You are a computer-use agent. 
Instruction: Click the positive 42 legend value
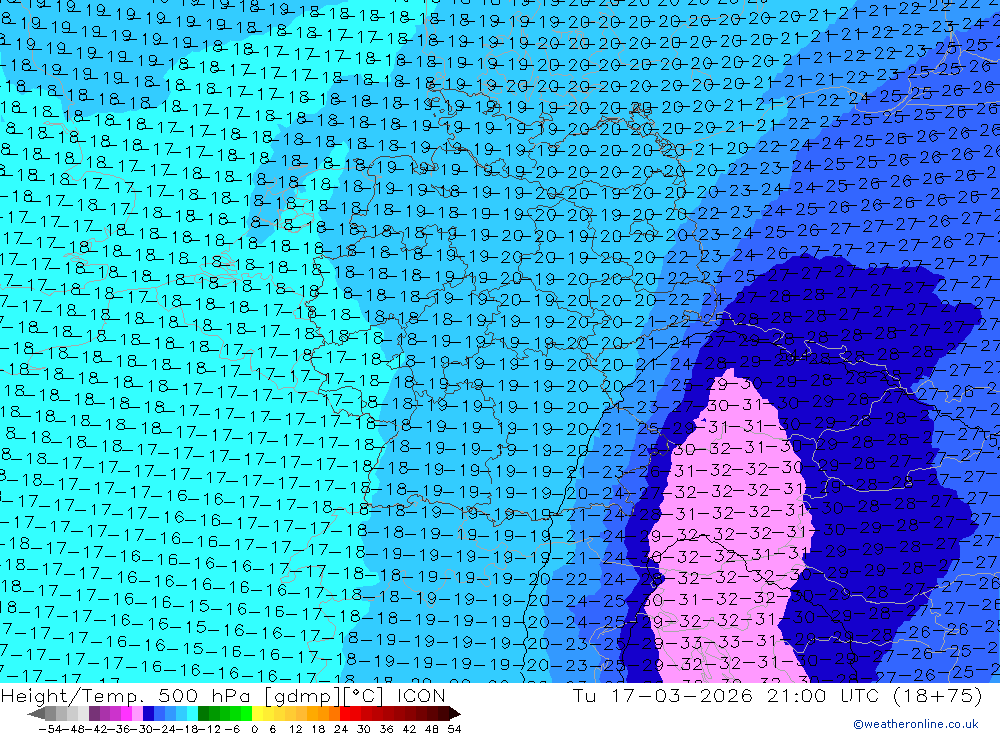pos(409,729)
